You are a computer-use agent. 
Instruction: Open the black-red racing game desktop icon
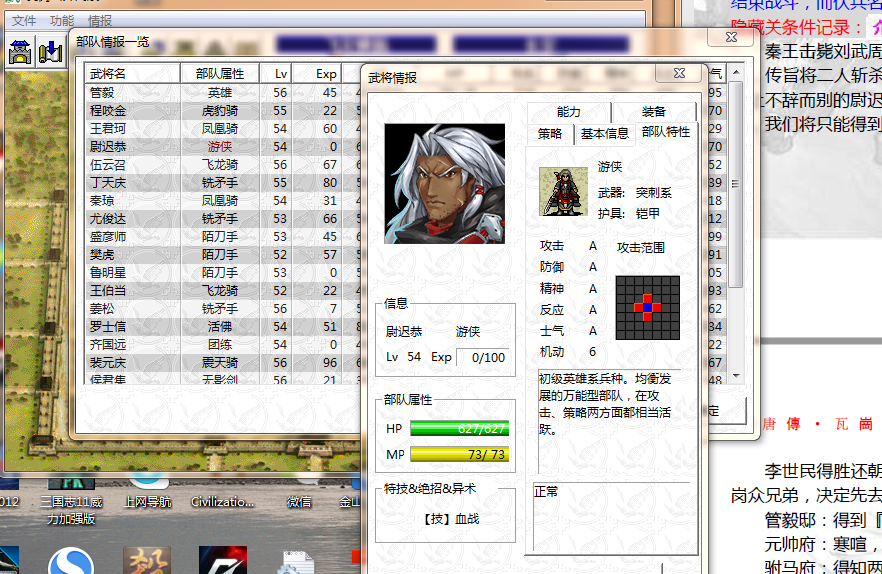(223, 560)
